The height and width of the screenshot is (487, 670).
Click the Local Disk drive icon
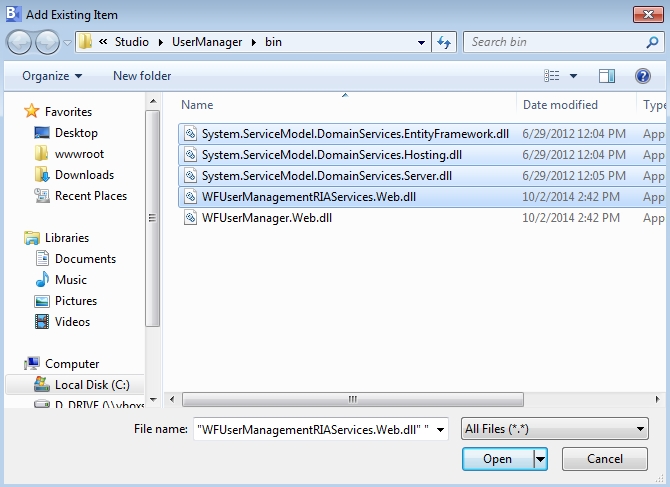(42, 384)
